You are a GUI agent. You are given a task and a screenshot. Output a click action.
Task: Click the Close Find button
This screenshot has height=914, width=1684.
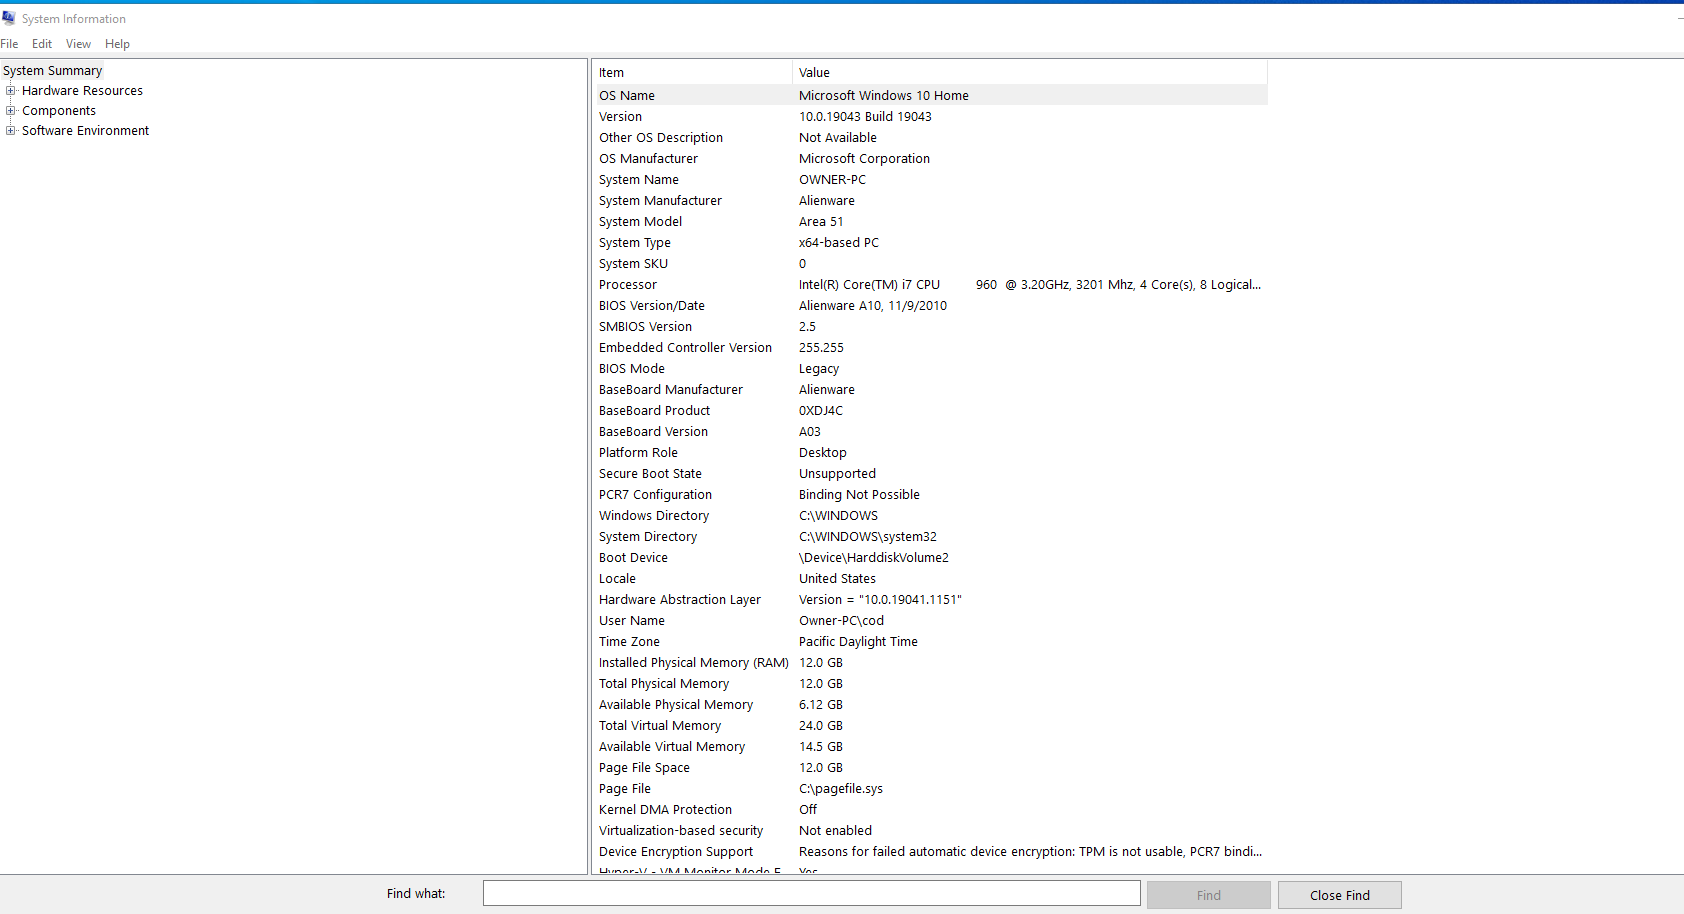tap(1339, 895)
